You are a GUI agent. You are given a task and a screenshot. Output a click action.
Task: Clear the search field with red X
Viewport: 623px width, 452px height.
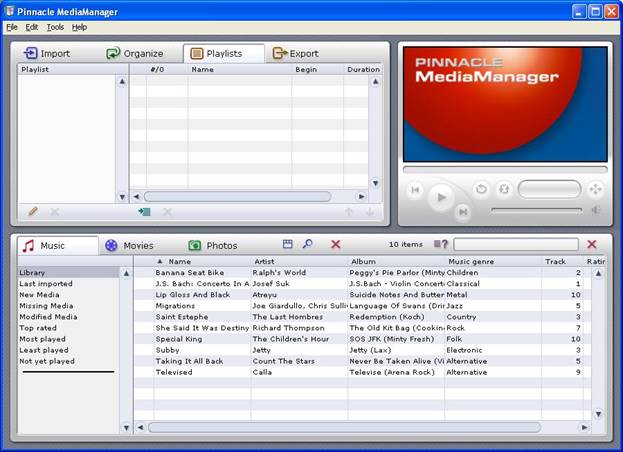(x=592, y=244)
